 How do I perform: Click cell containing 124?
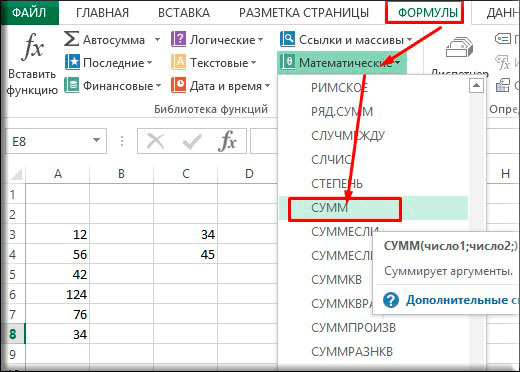(x=58, y=294)
